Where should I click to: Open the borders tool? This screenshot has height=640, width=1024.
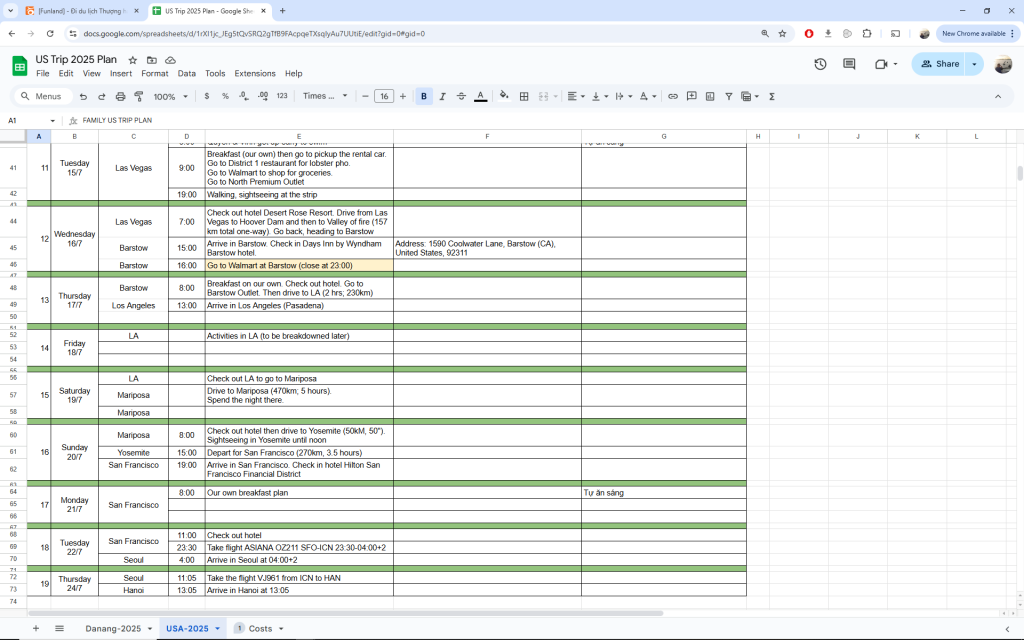[525, 97]
